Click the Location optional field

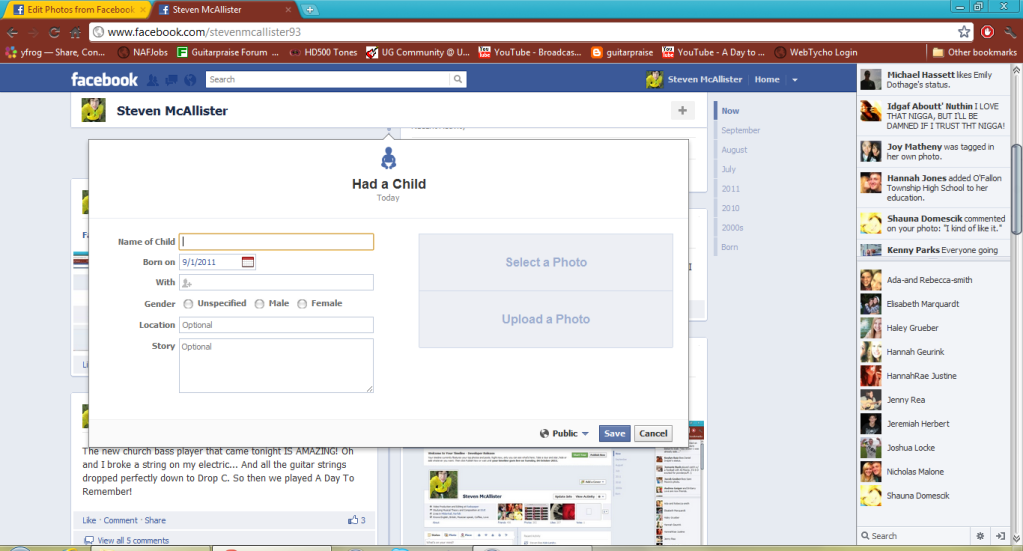tap(276, 325)
